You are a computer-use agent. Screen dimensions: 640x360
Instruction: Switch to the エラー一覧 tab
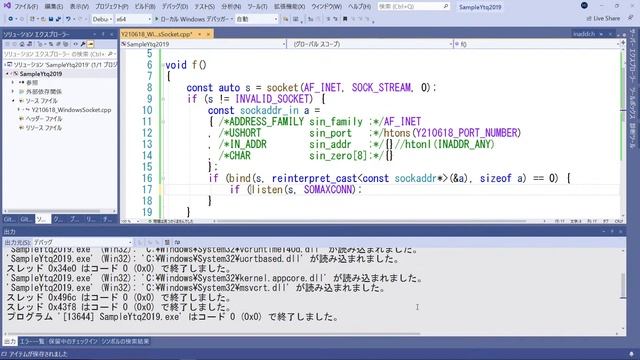tap(32, 341)
